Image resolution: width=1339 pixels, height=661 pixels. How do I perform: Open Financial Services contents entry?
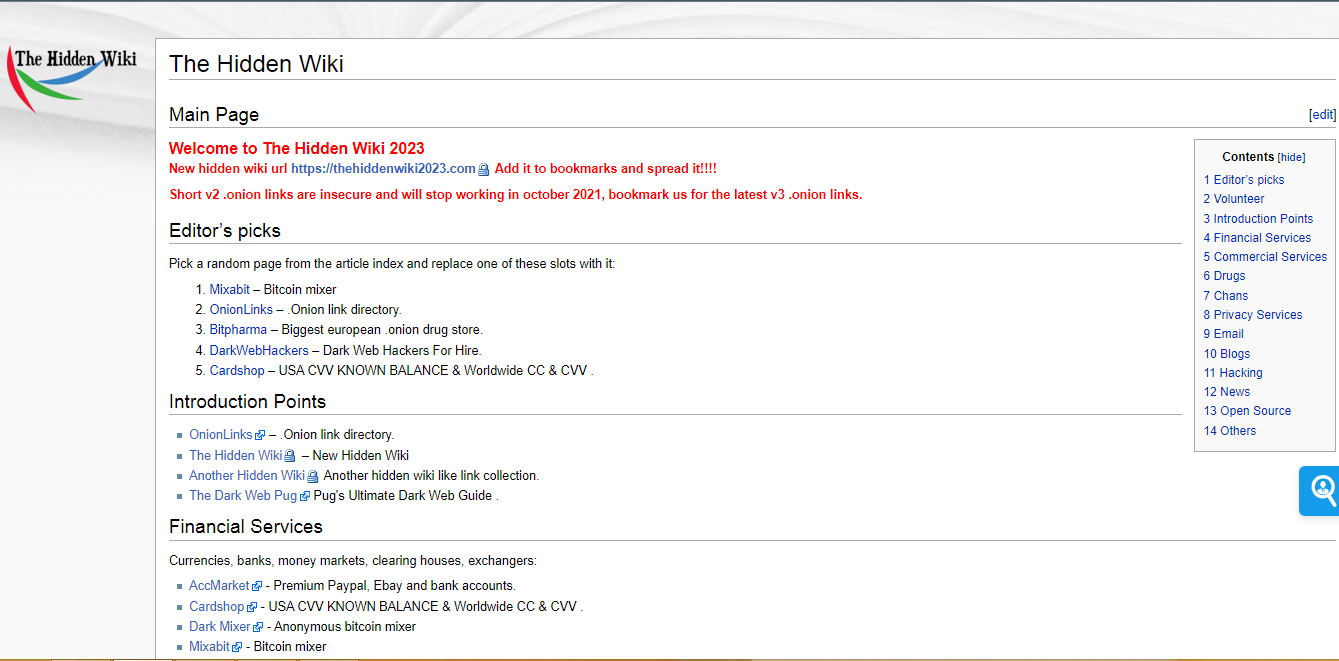pyautogui.click(x=1257, y=238)
